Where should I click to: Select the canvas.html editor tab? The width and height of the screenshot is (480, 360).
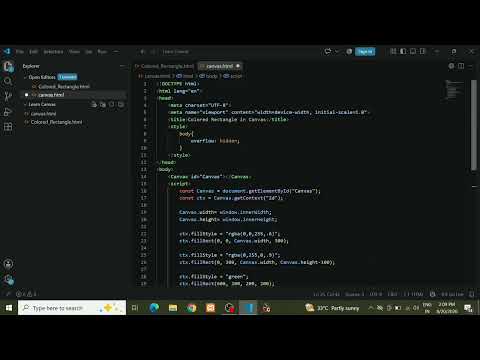click(220, 66)
